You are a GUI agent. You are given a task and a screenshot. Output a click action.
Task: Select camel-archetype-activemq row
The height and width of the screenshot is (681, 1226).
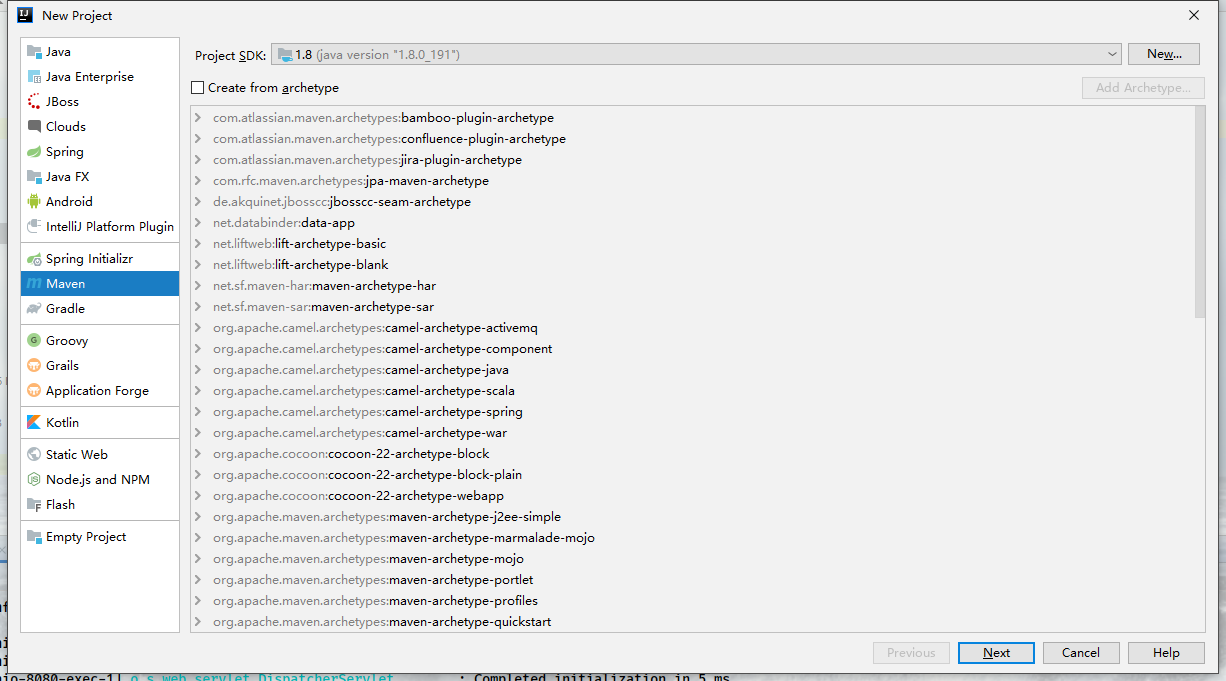pos(692,328)
